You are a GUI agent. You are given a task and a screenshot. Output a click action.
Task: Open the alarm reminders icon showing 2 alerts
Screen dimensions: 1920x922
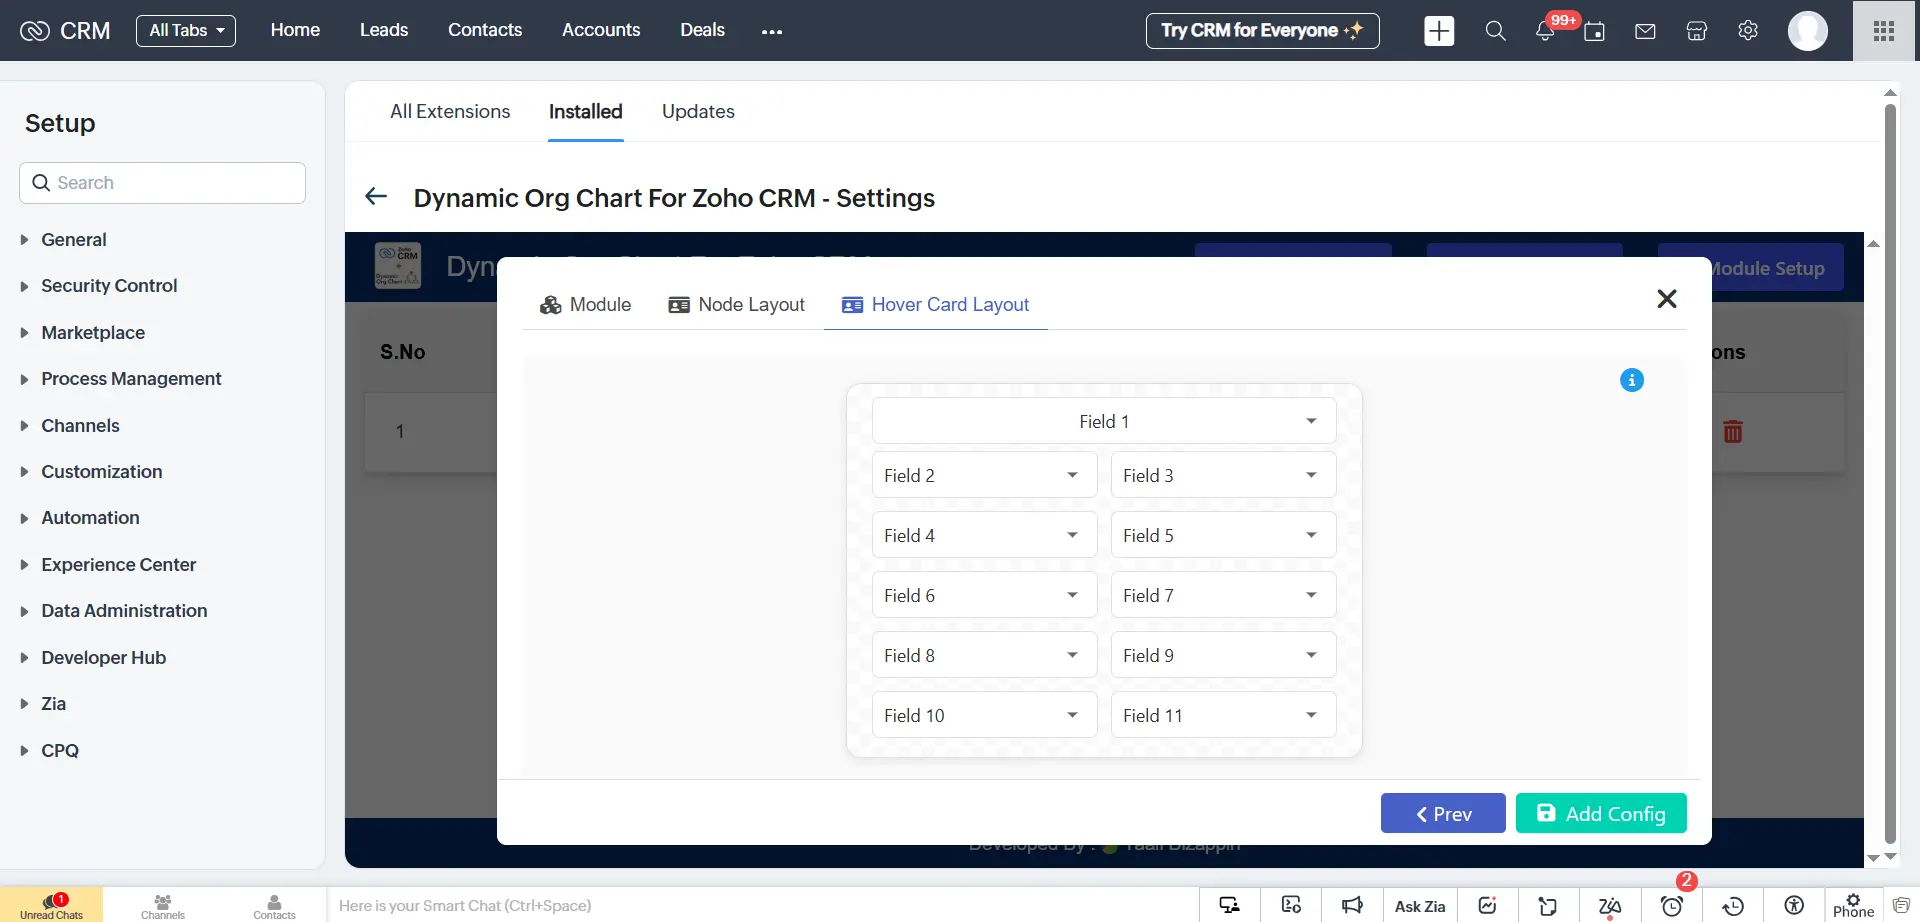(1673, 906)
